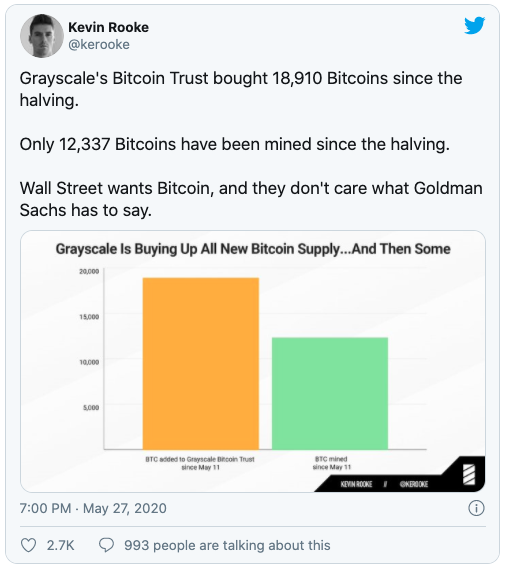Screen dimensions: 507x569
Task: Open replies via the speech bubble icon
Action: pyautogui.click(x=106, y=545)
